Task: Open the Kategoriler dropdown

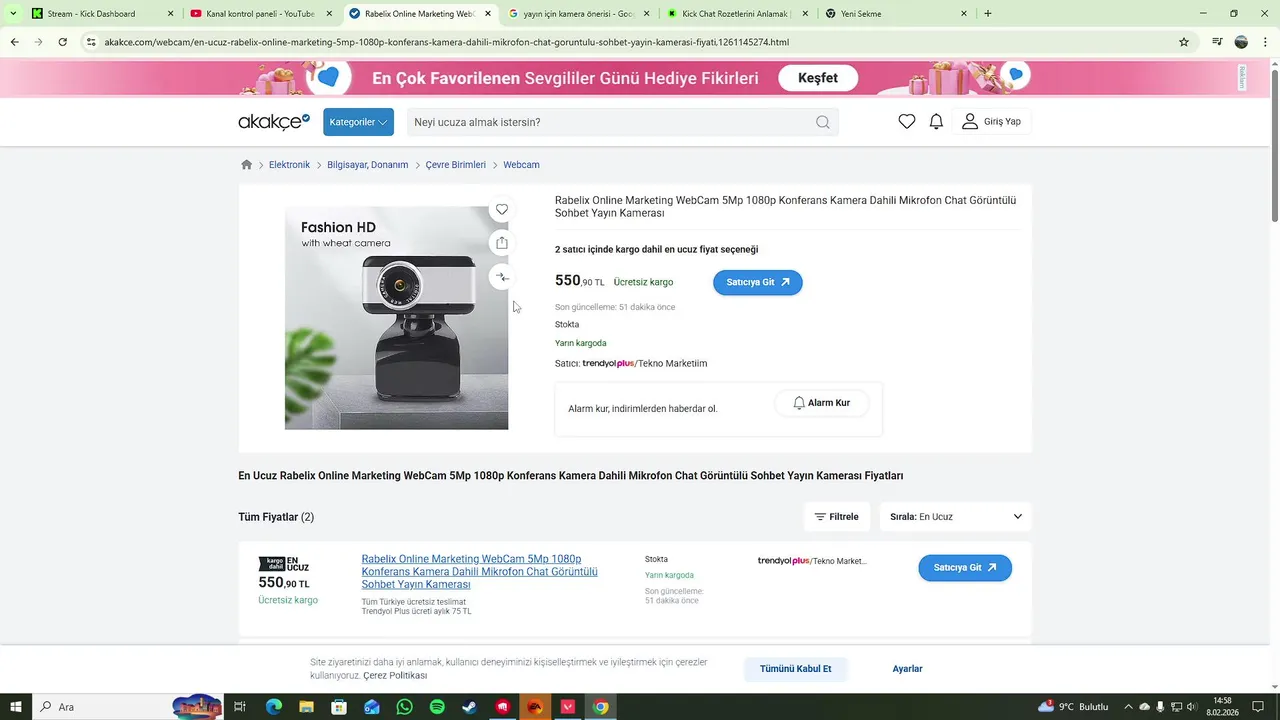Action: tap(358, 122)
